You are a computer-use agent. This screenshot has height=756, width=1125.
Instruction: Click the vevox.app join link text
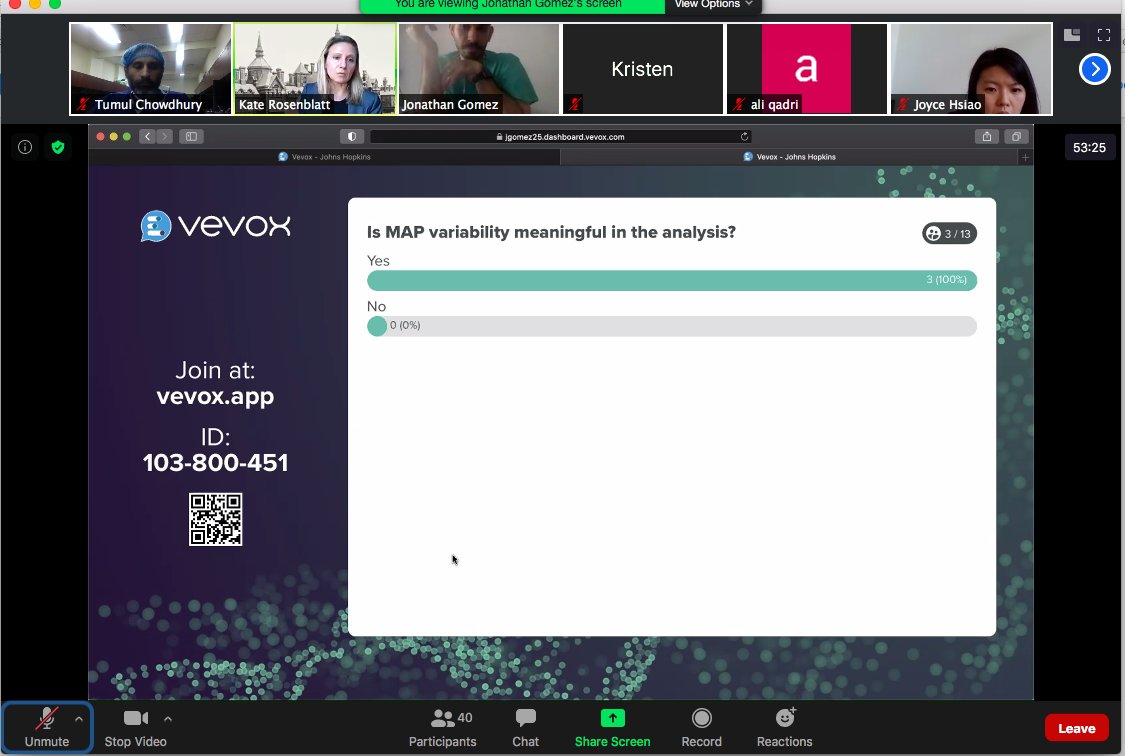[x=215, y=396]
